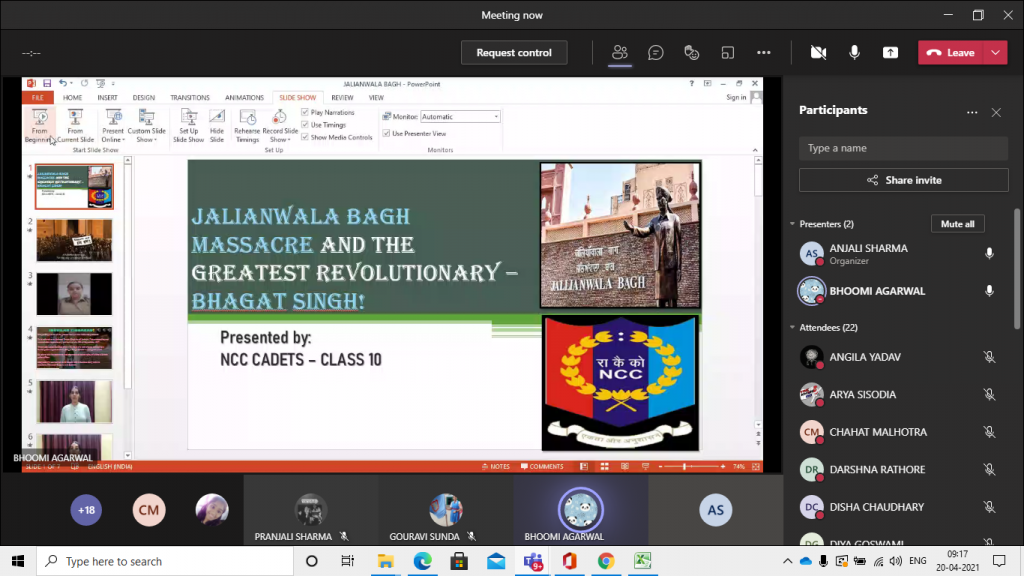Select the +18 more participants bubble
This screenshot has width=1024, height=576.
tap(87, 510)
